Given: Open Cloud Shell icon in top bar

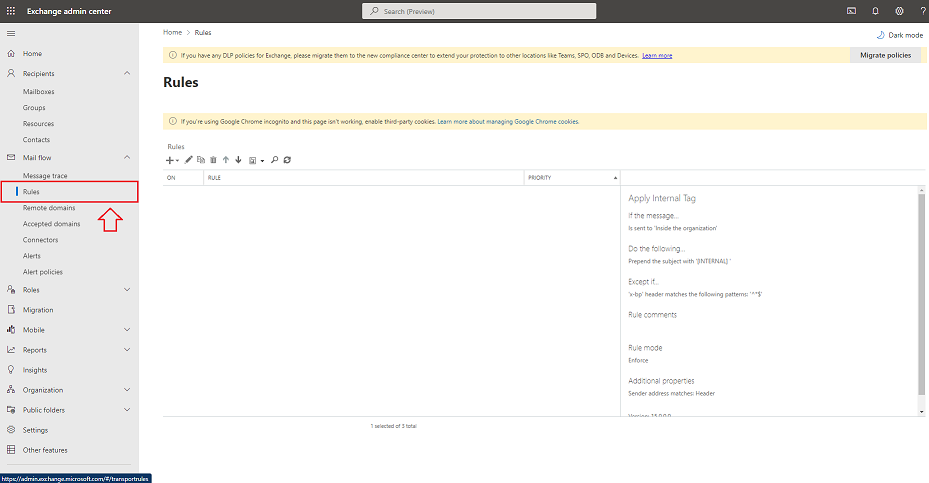Looking at the screenshot, I should coord(852,11).
